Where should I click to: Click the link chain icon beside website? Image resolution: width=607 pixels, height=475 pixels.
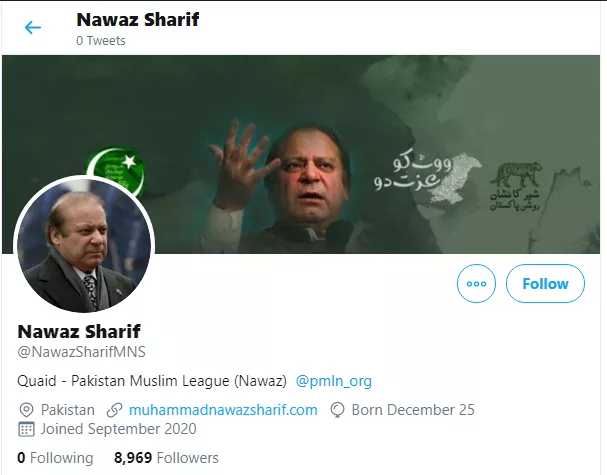(114, 410)
